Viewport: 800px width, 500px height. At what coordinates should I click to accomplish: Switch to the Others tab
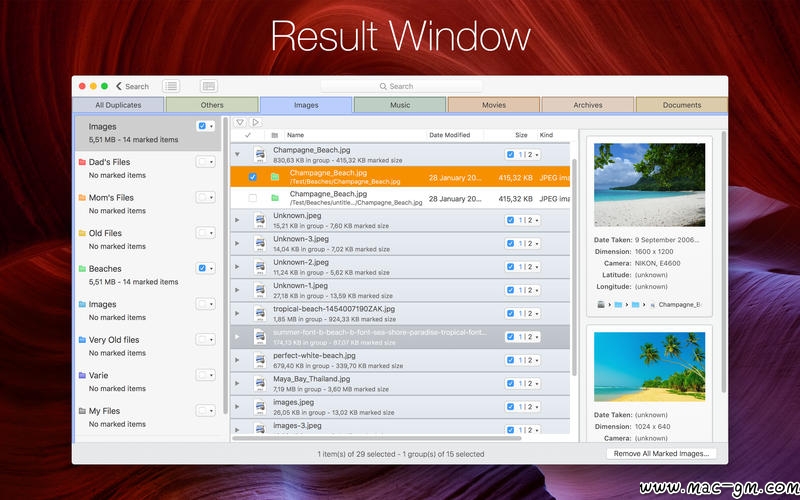coord(212,105)
